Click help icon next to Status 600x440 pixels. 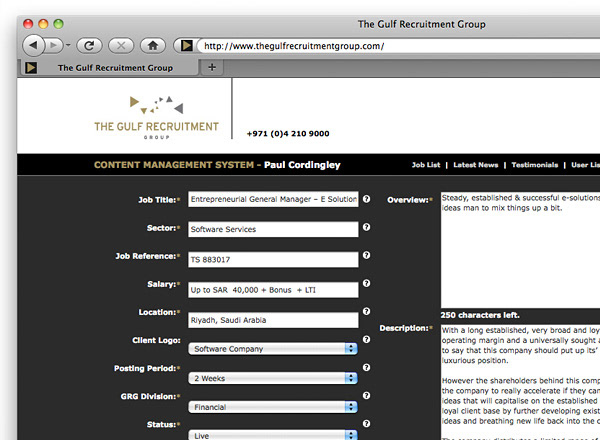[x=366, y=424]
